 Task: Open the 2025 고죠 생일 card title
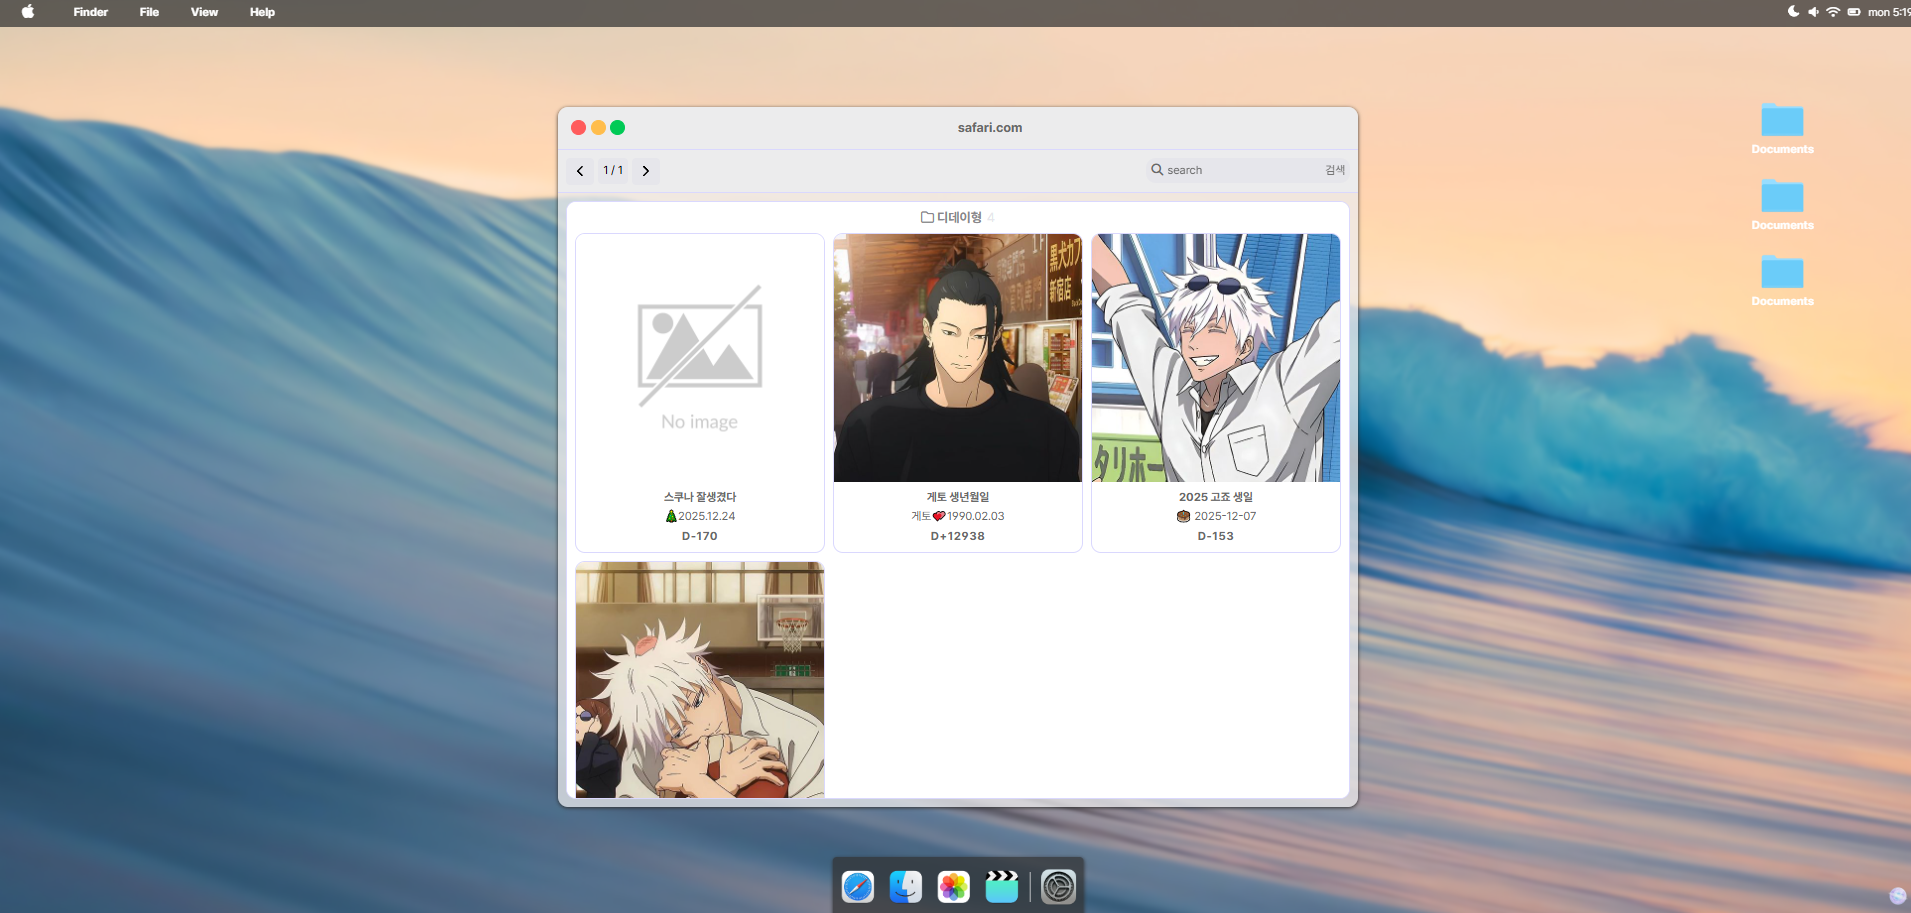tap(1216, 497)
